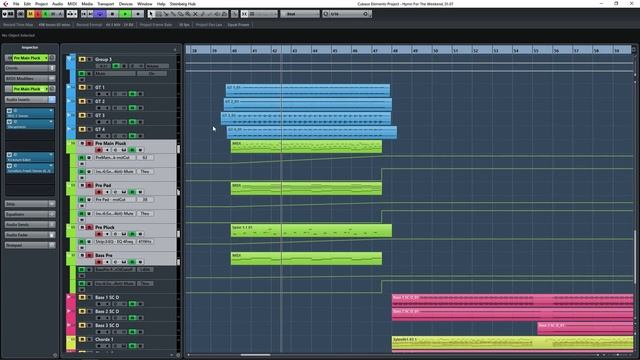Open the Steinberg Hub menu
The width and height of the screenshot is (640, 360).
[183, 4]
